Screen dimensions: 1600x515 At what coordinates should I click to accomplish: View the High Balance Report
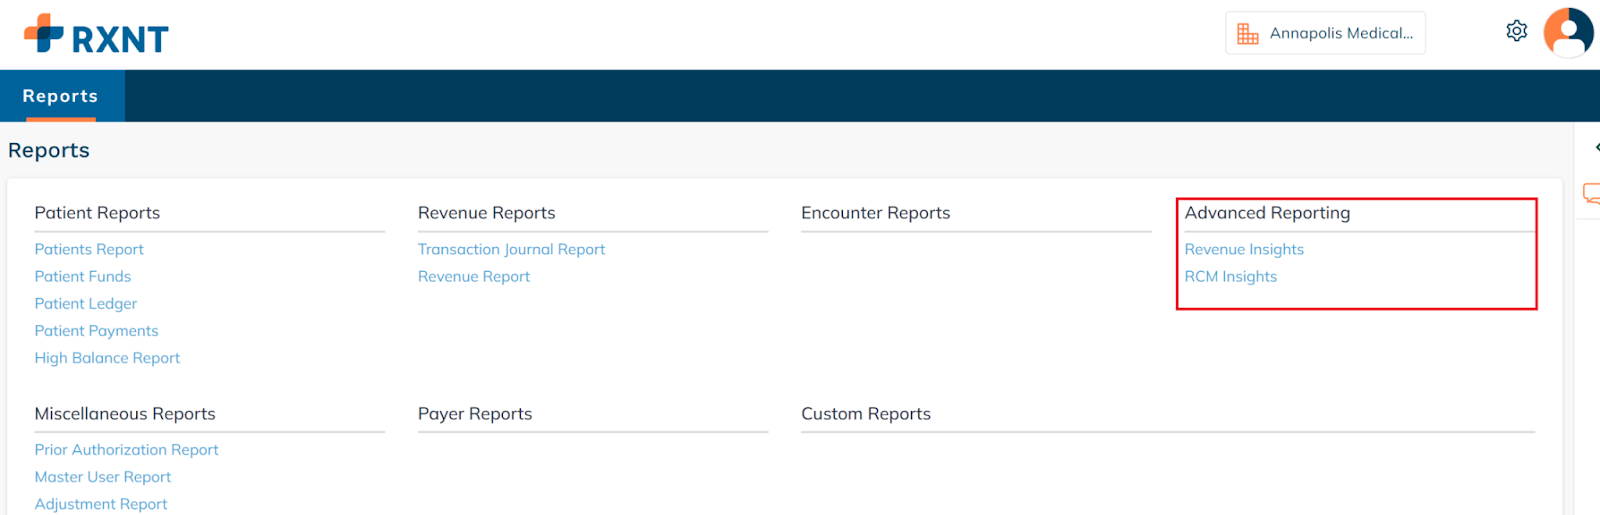tap(107, 357)
